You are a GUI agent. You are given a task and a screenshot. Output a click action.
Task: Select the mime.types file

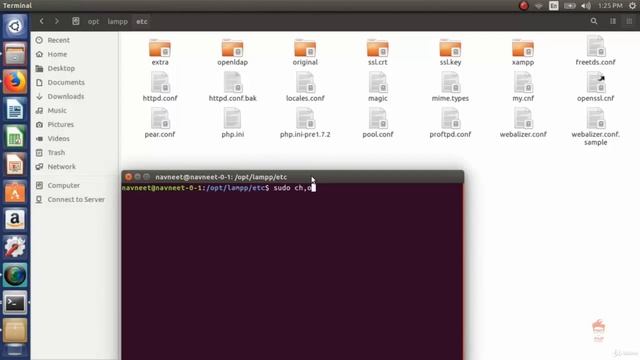(x=450, y=87)
